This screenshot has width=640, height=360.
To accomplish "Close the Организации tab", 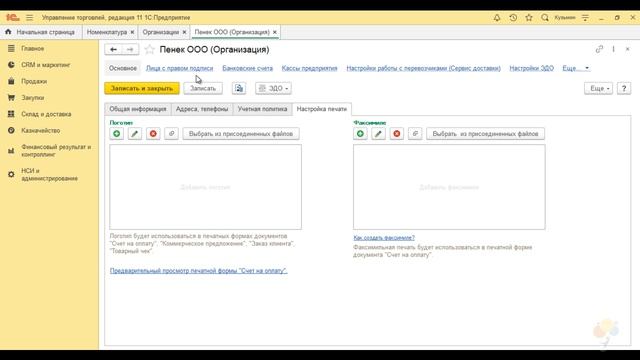I will pos(184,32).
